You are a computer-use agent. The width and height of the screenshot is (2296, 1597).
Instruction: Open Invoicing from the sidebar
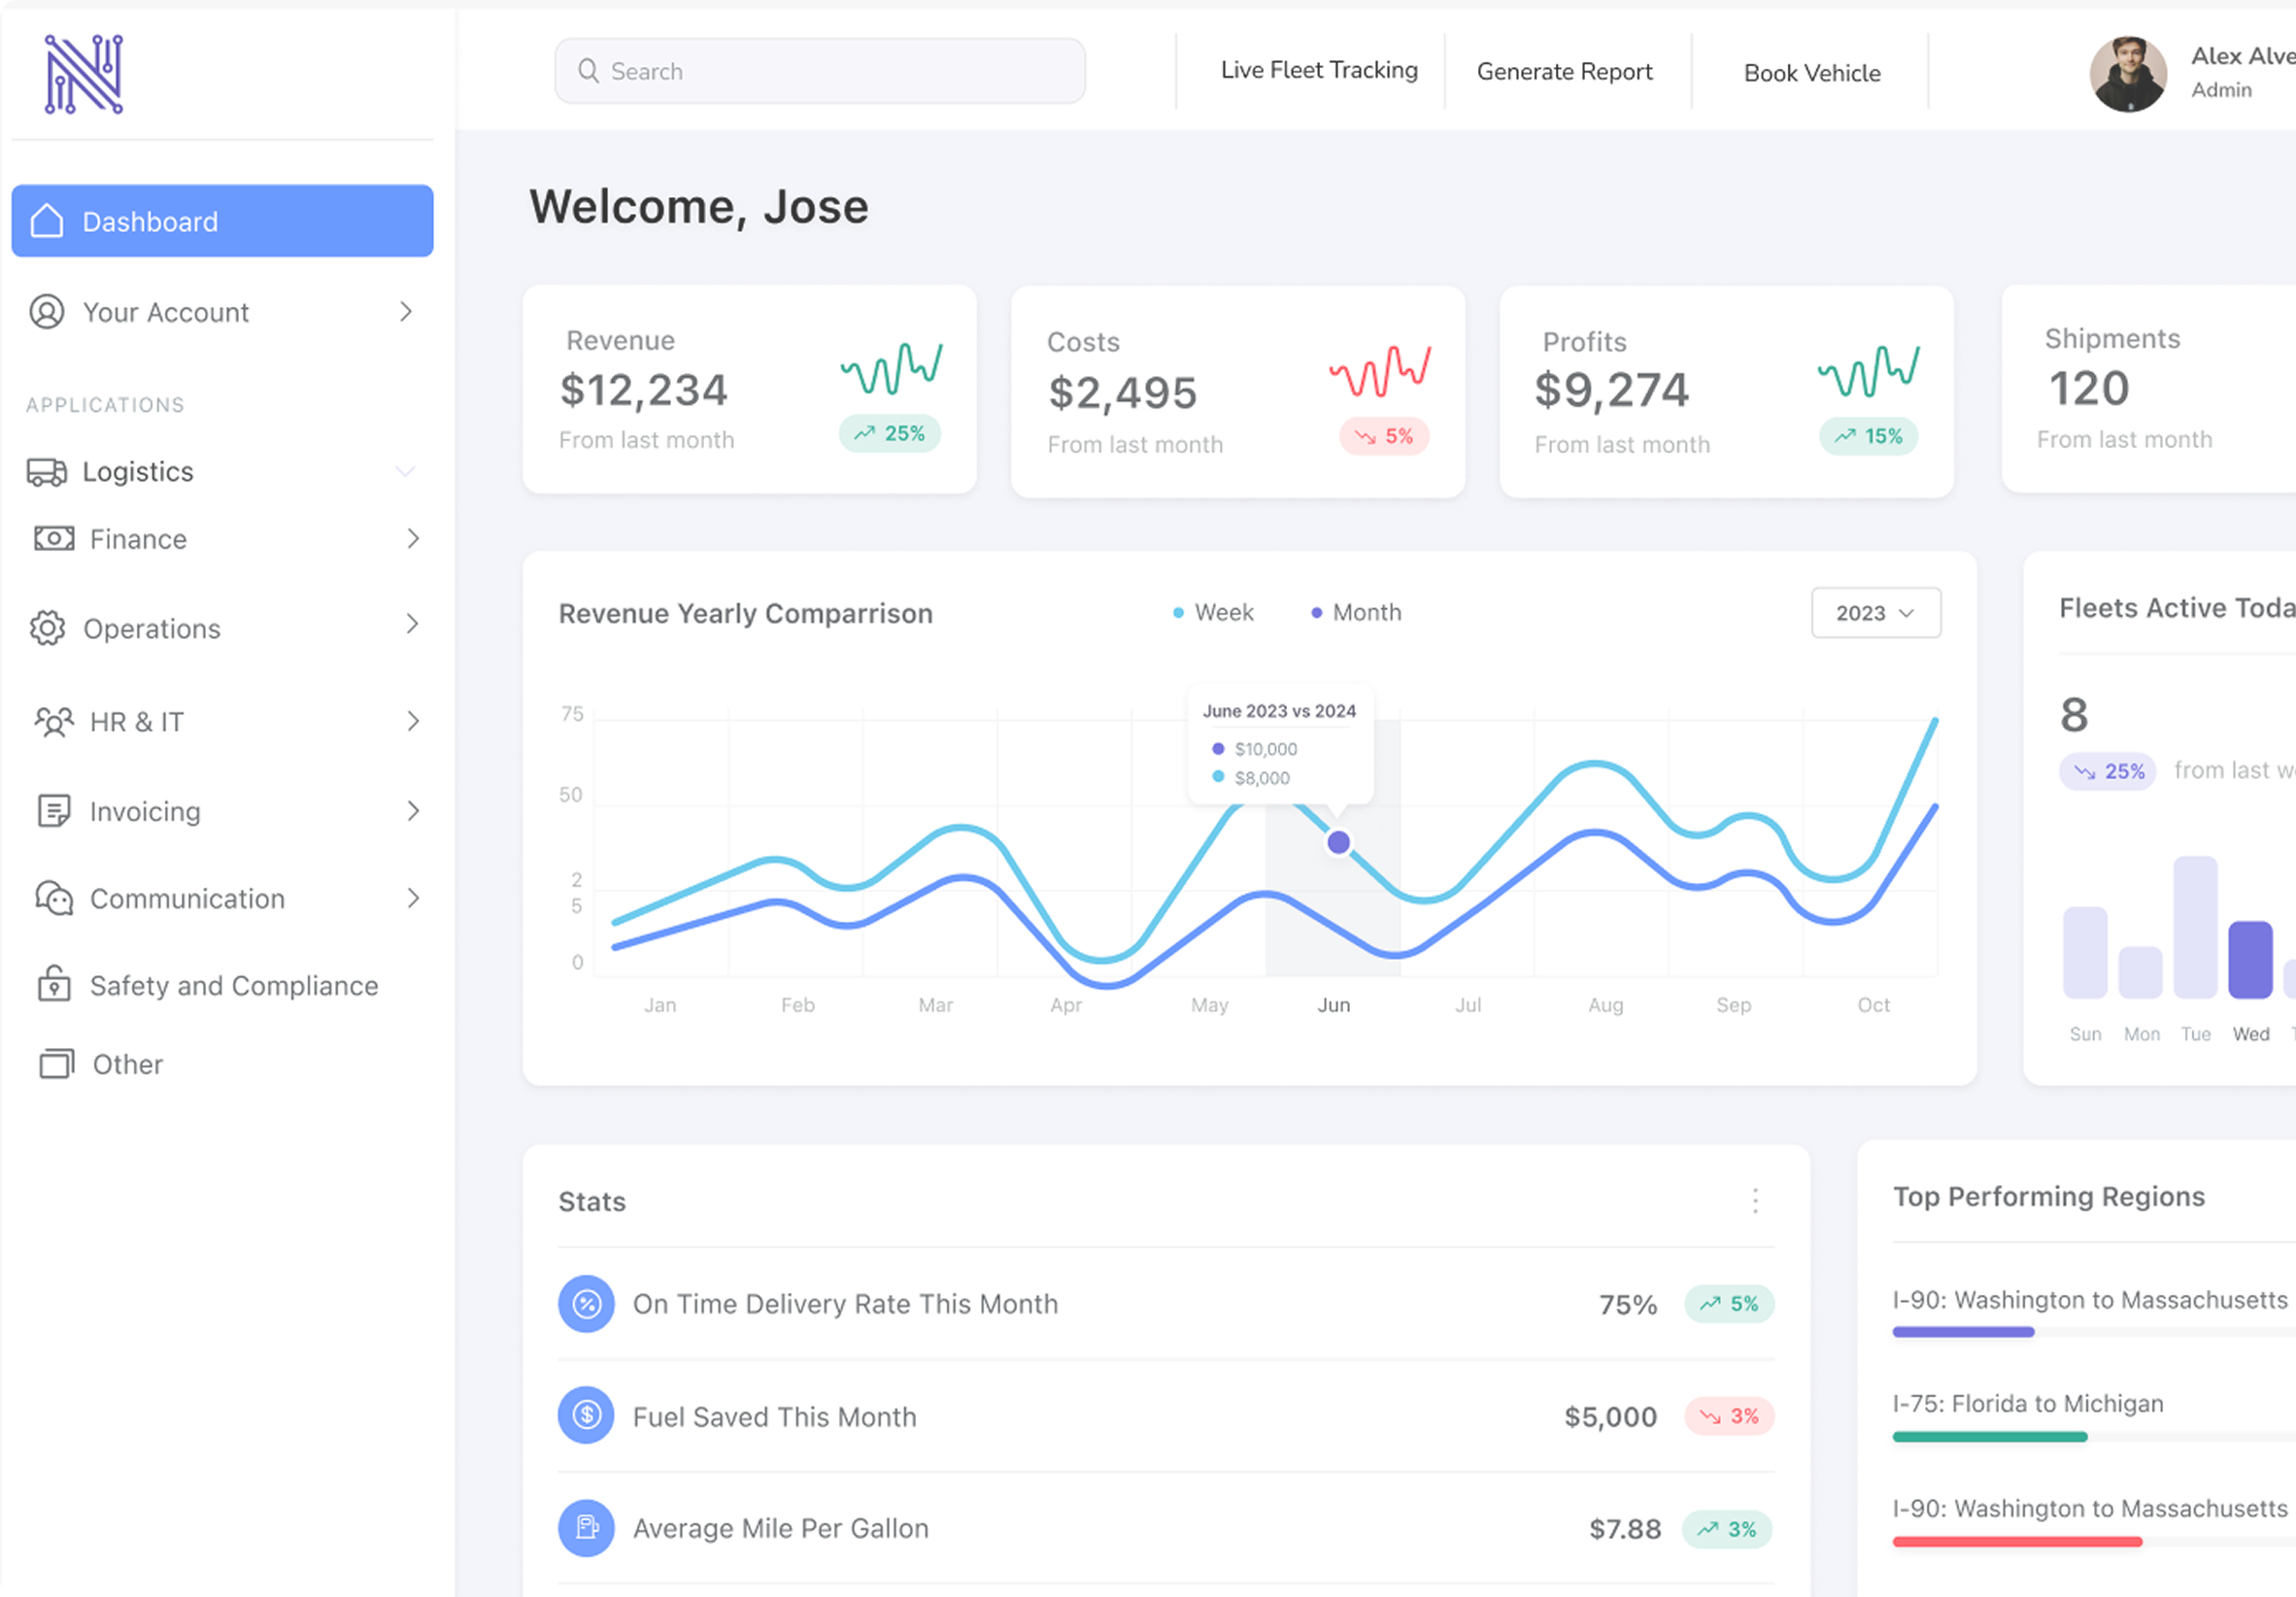point(145,811)
